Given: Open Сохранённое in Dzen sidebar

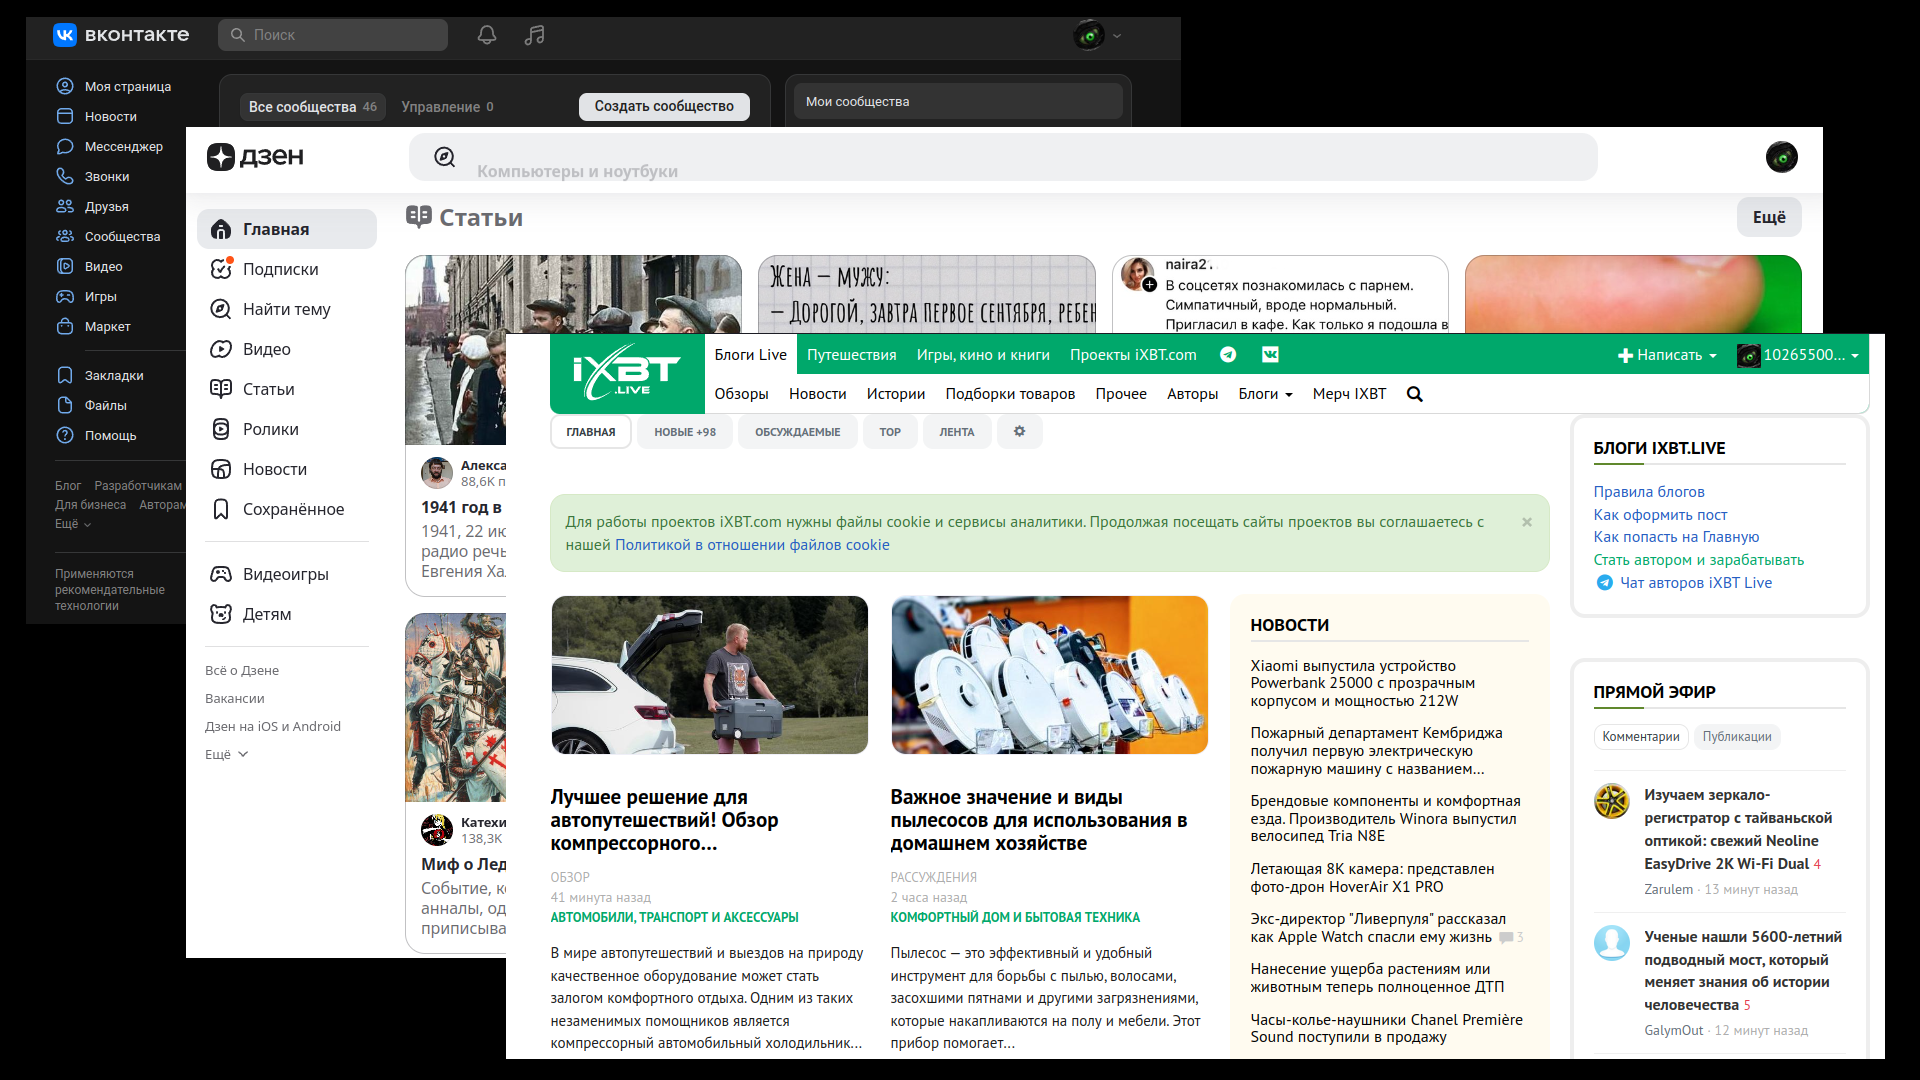Looking at the screenshot, I should pyautogui.click(x=287, y=509).
